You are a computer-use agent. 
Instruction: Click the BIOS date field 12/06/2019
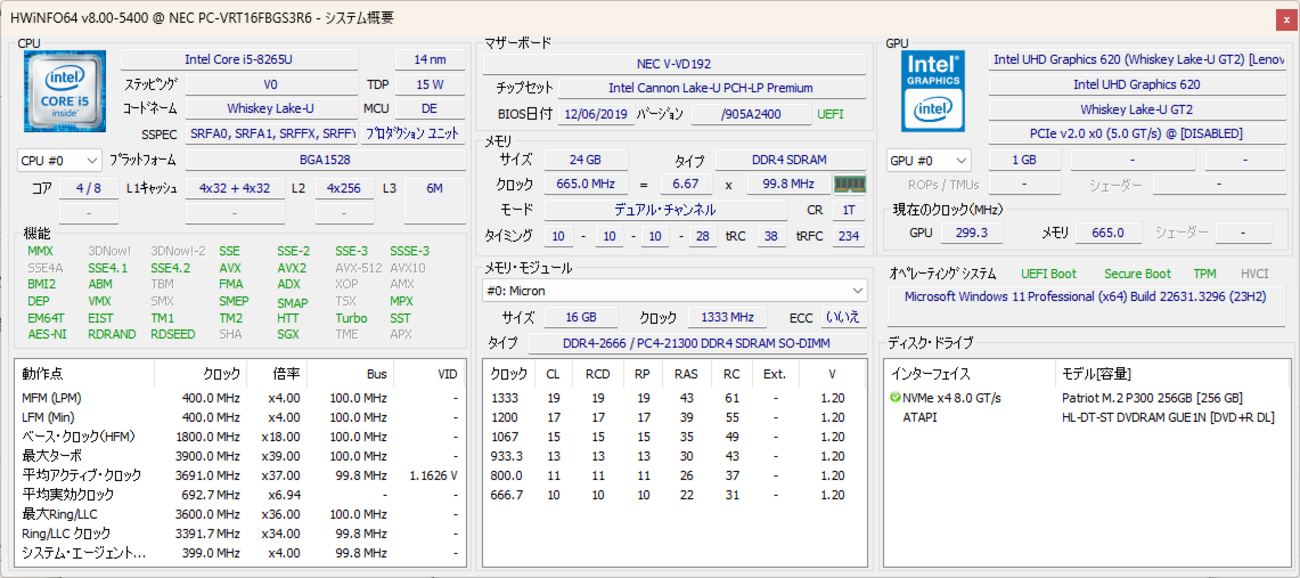click(x=596, y=114)
